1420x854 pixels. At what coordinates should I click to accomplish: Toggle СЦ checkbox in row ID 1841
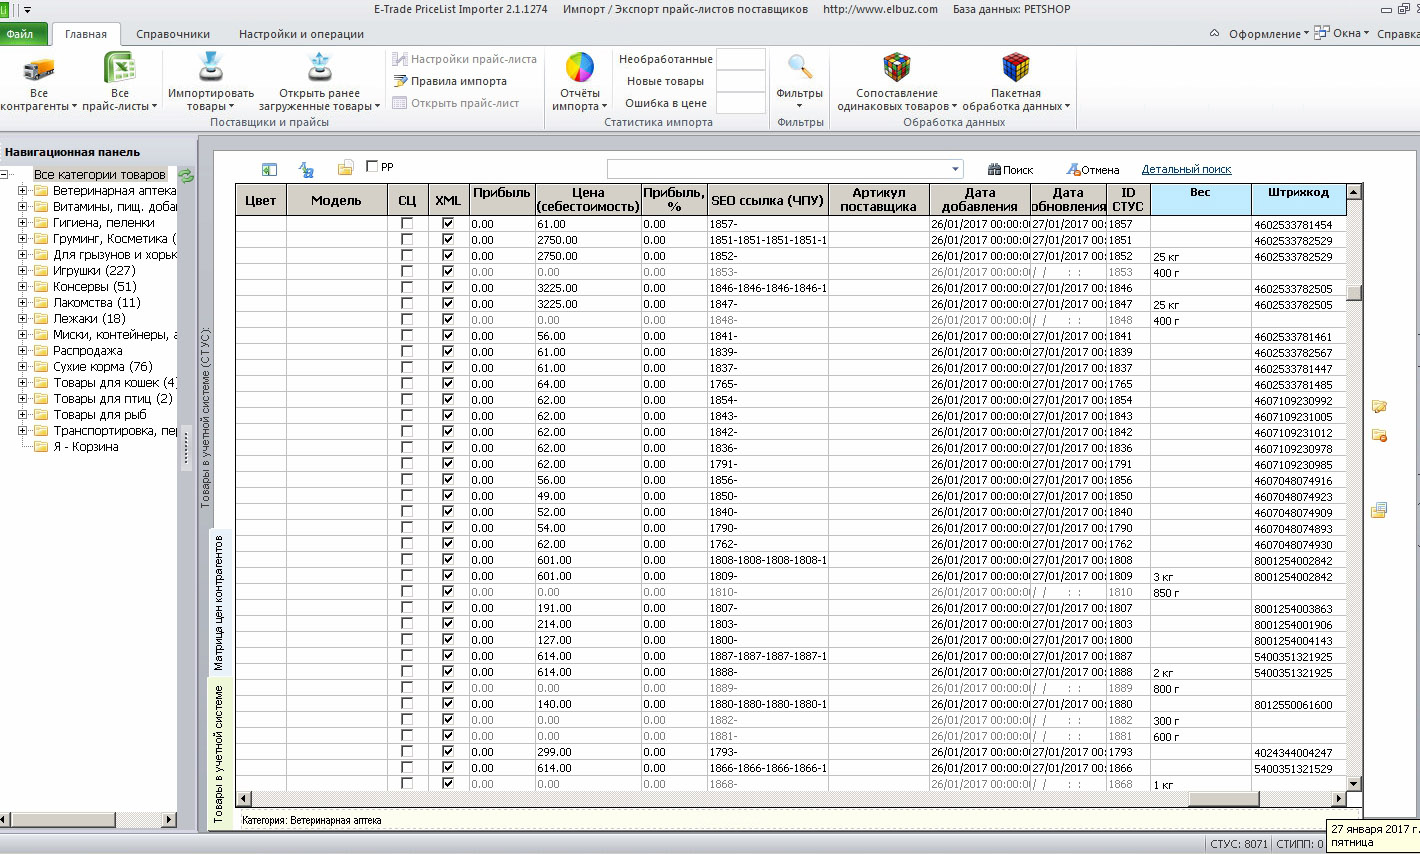tap(406, 336)
